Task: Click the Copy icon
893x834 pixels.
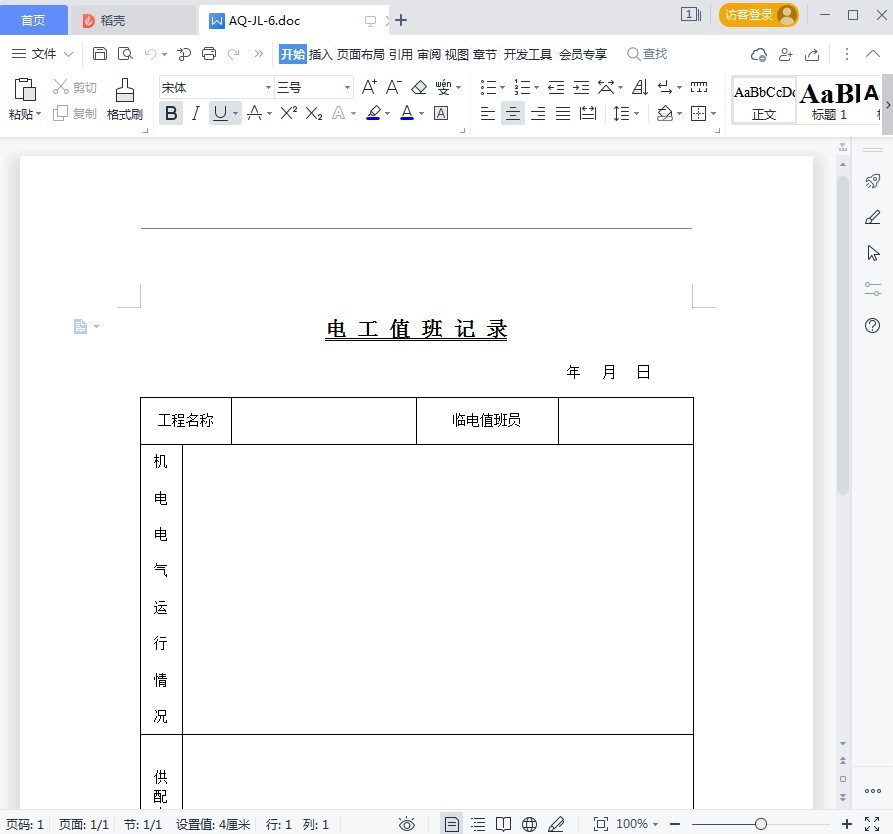Action: click(x=60, y=113)
